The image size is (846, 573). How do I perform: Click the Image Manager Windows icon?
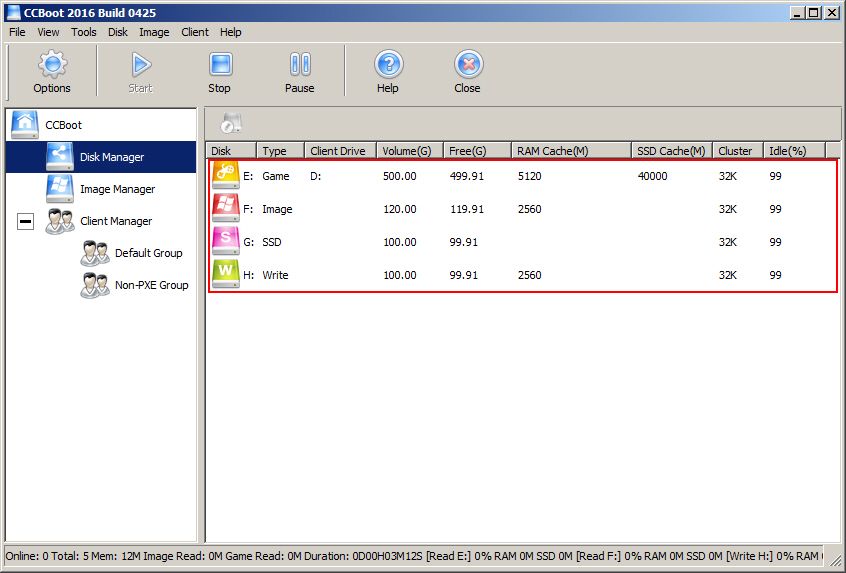[x=59, y=189]
